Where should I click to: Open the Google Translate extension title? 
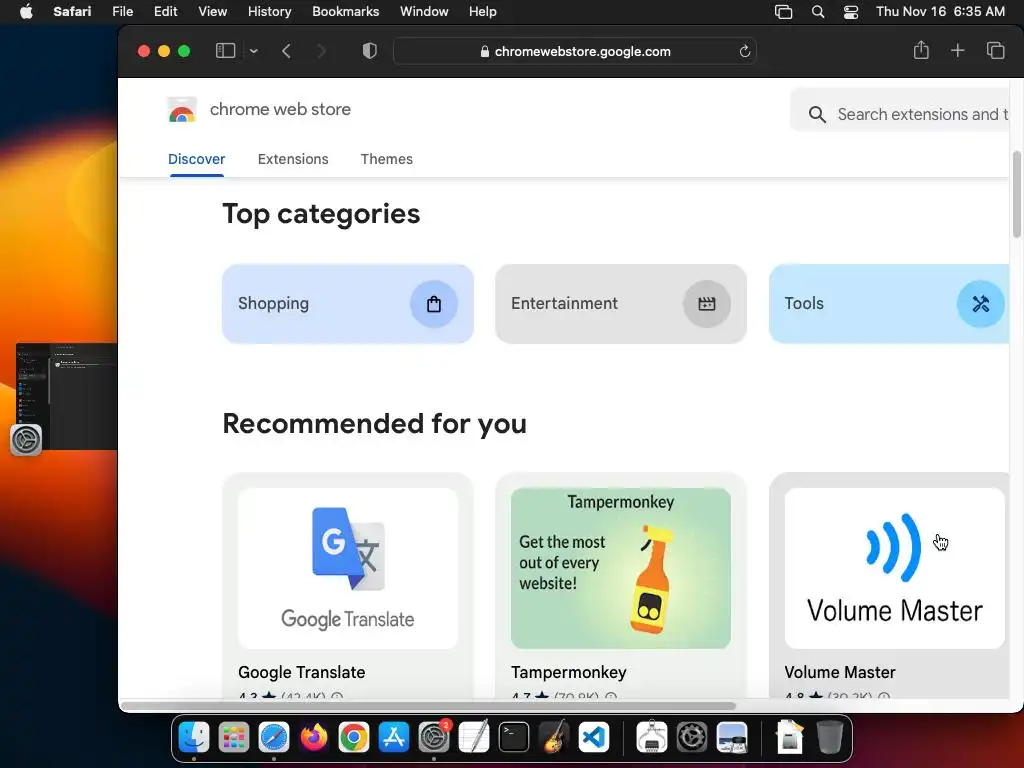click(302, 672)
